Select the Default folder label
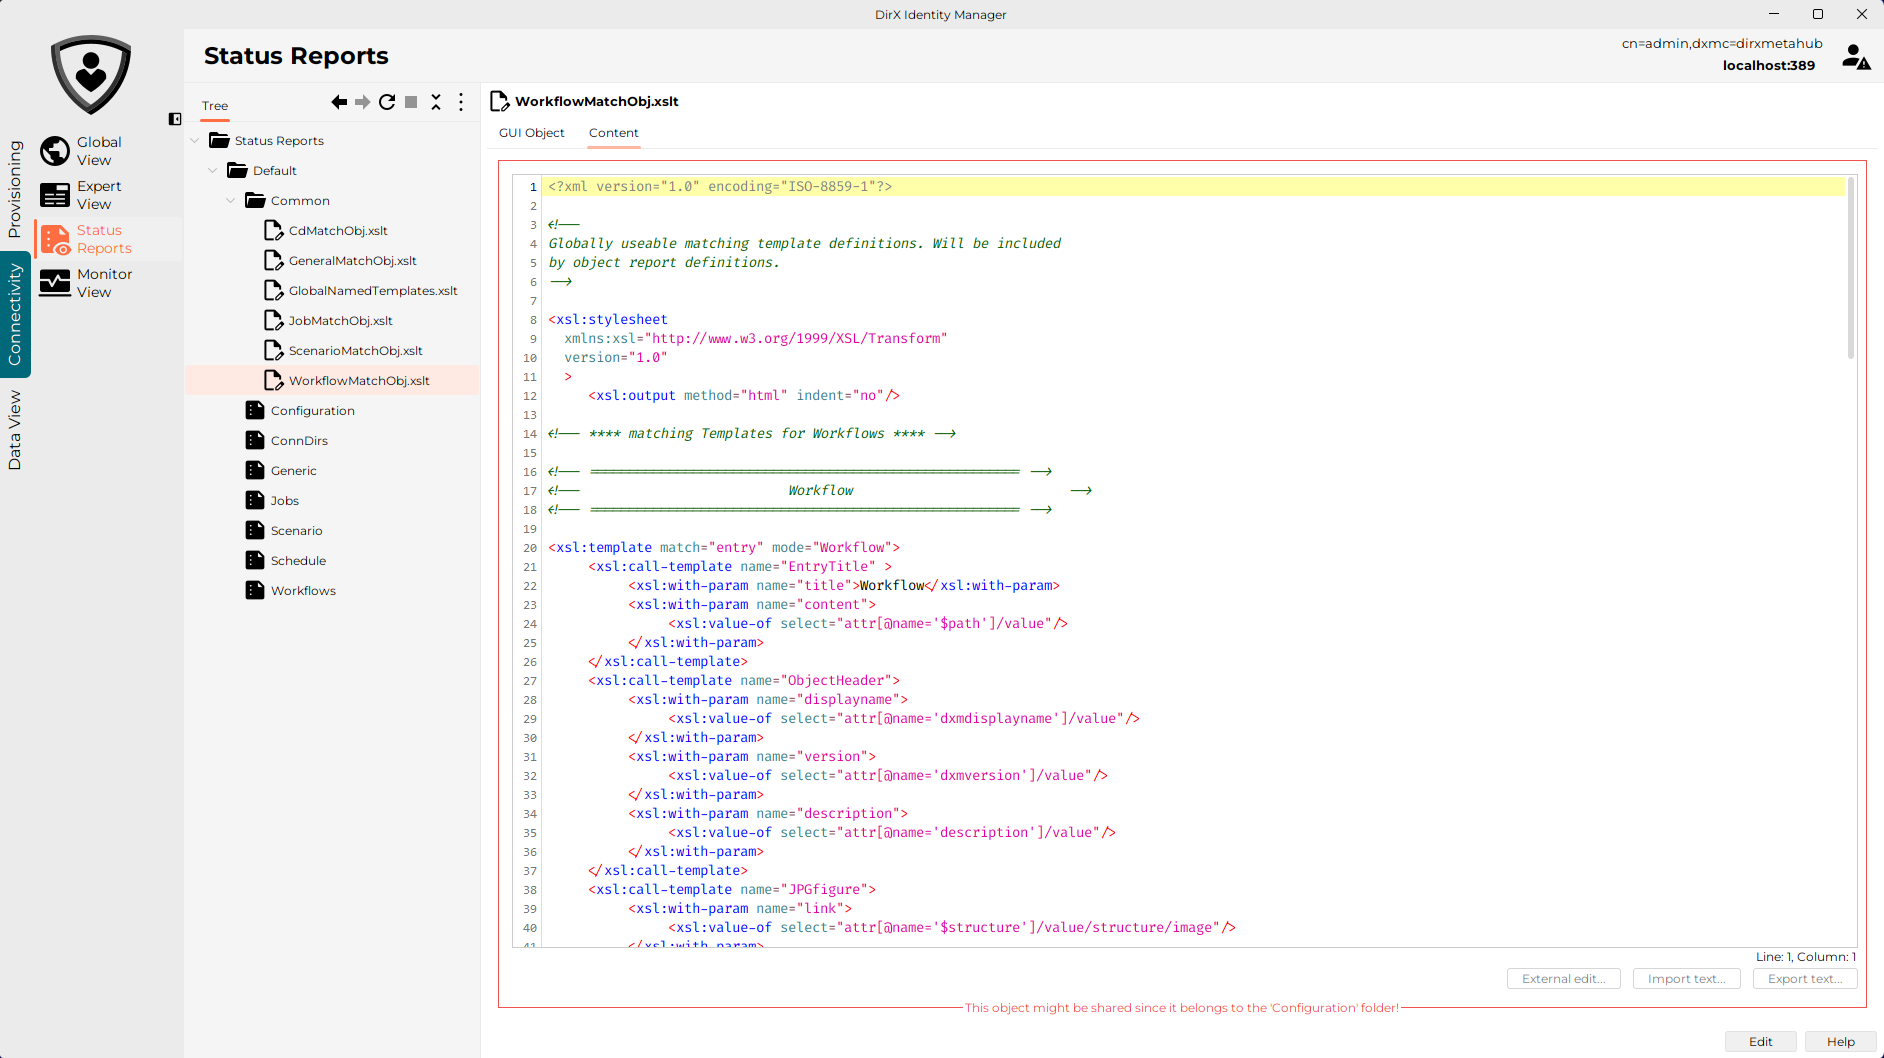The image size is (1884, 1058). coord(275,171)
